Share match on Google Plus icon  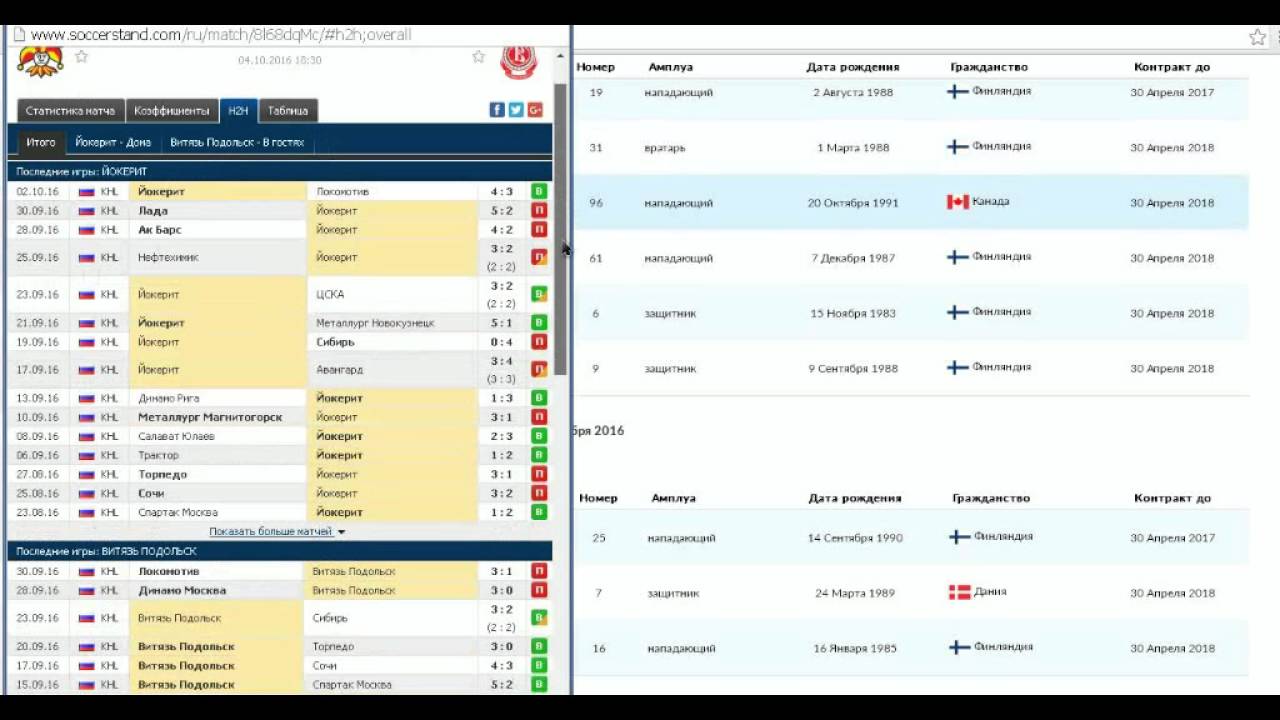click(535, 110)
